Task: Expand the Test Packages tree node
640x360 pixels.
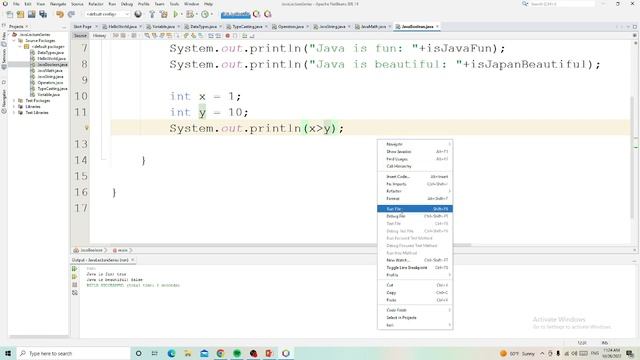Action: (15, 100)
